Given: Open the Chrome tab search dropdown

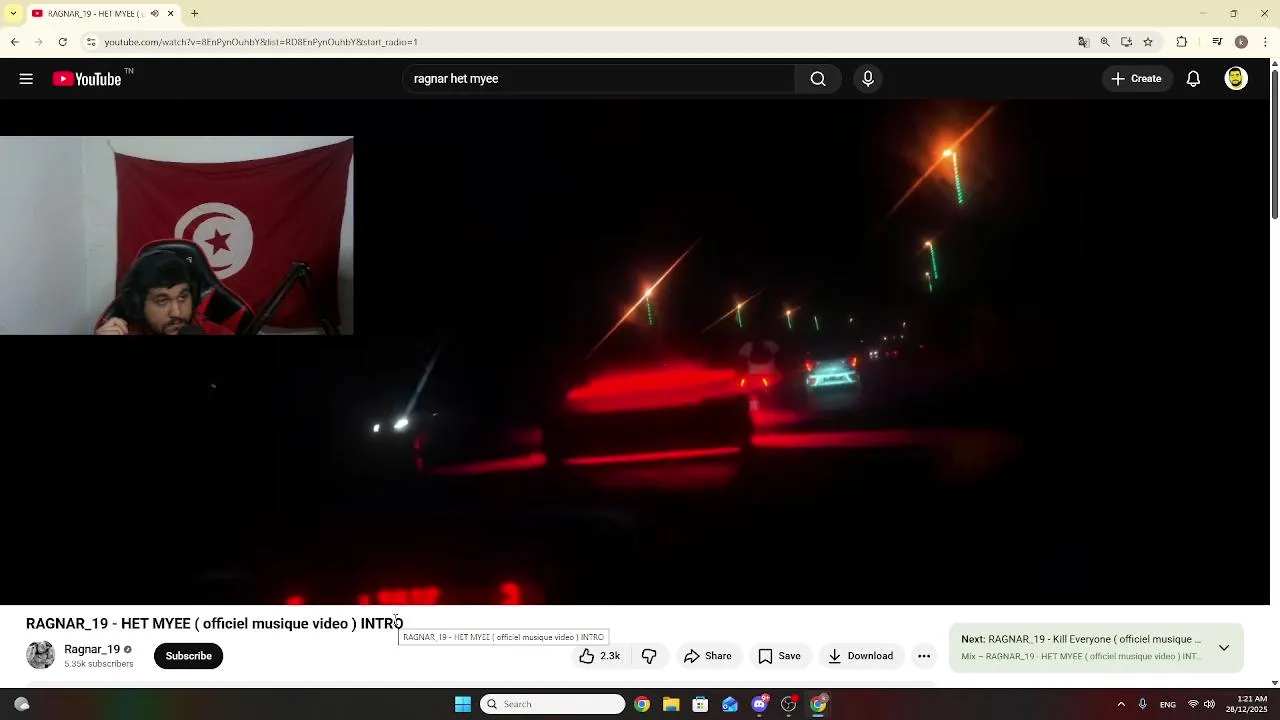Looking at the screenshot, I should tap(13, 14).
